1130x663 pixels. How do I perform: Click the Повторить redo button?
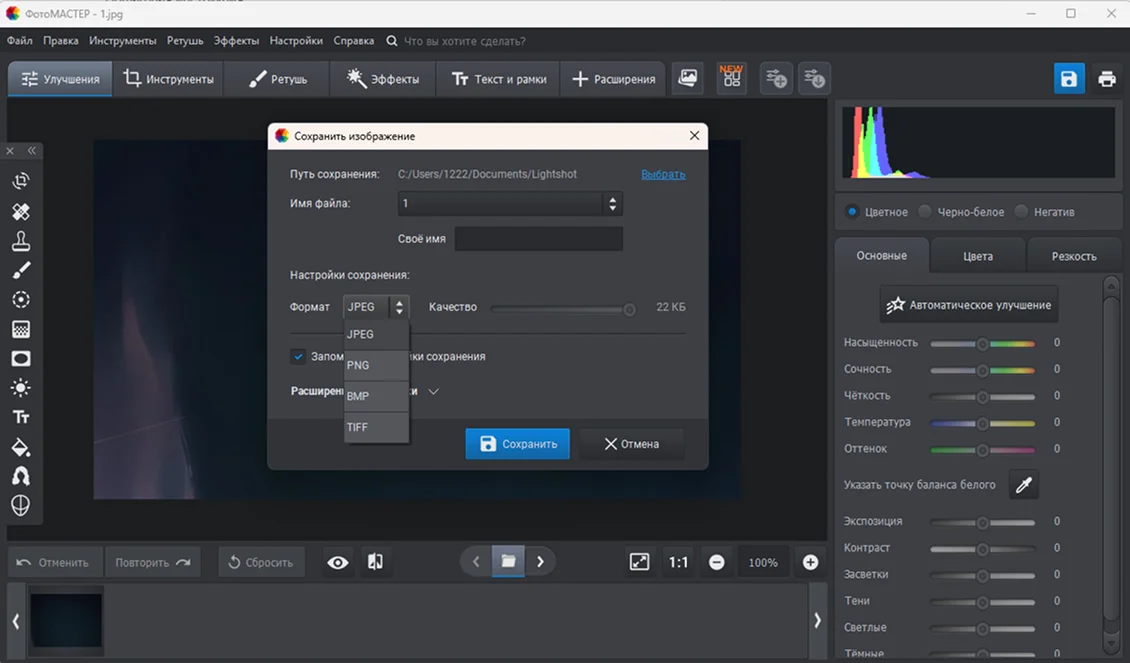coord(153,562)
